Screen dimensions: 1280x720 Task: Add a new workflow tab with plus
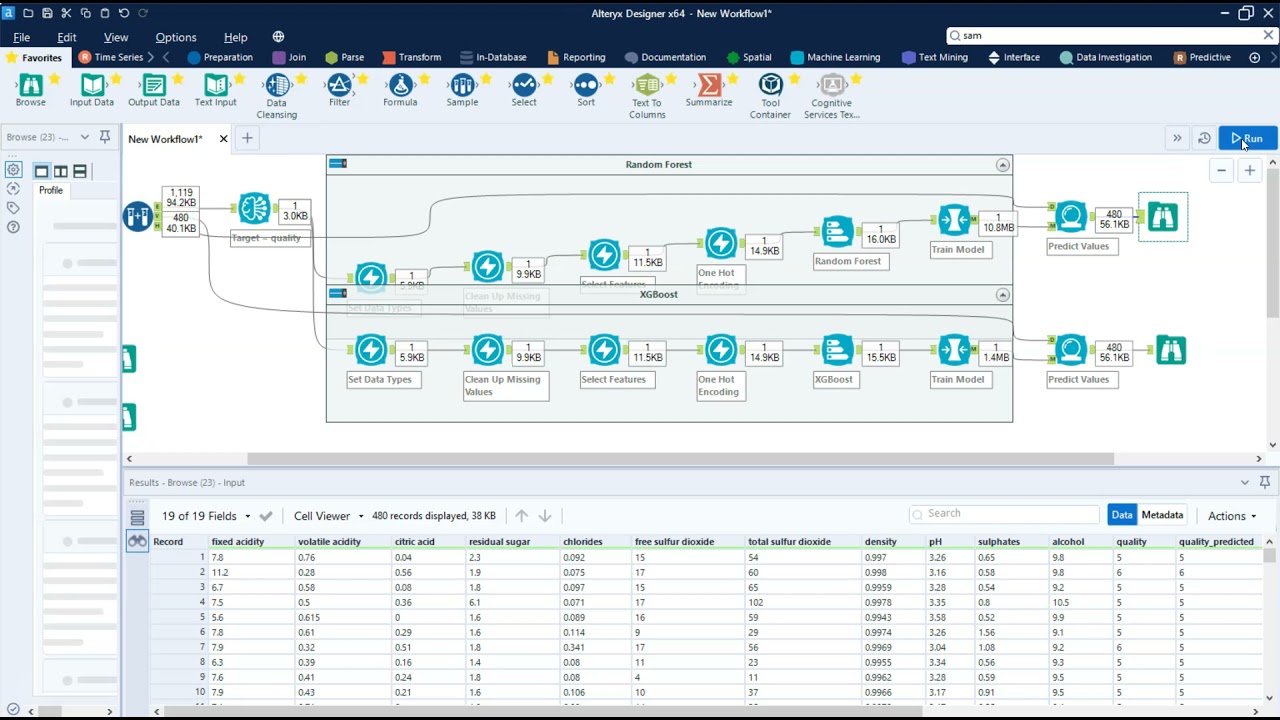click(247, 138)
